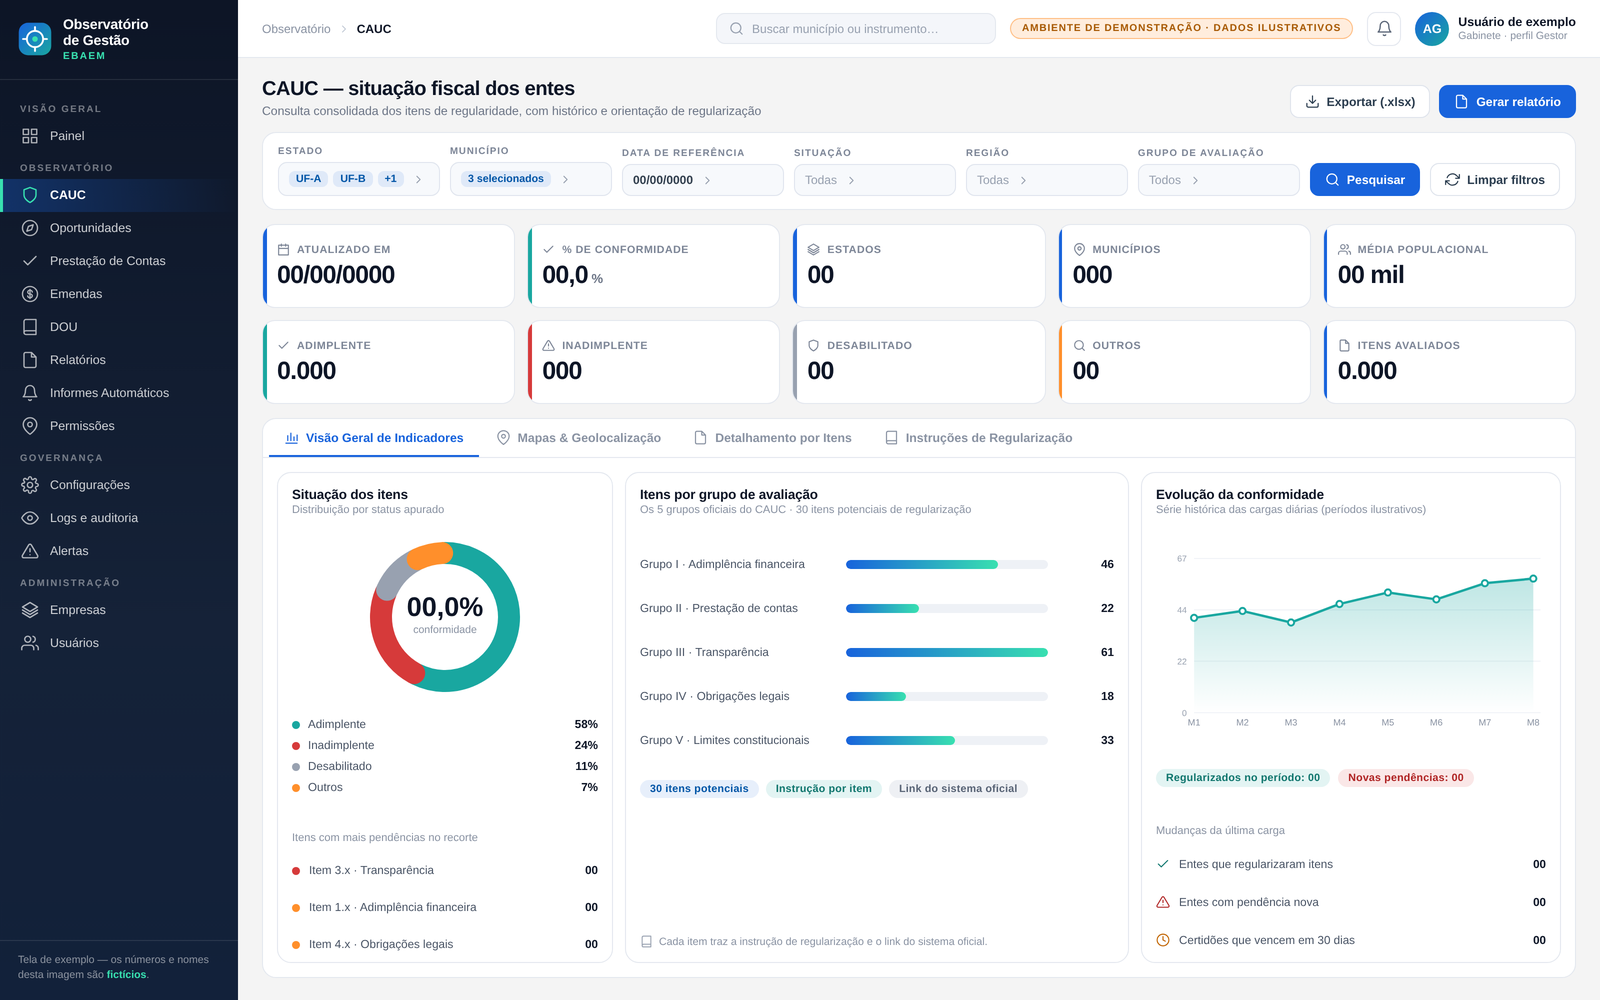Go to Instruções de Regularização tab
This screenshot has width=1600, height=1000.
[x=979, y=438]
